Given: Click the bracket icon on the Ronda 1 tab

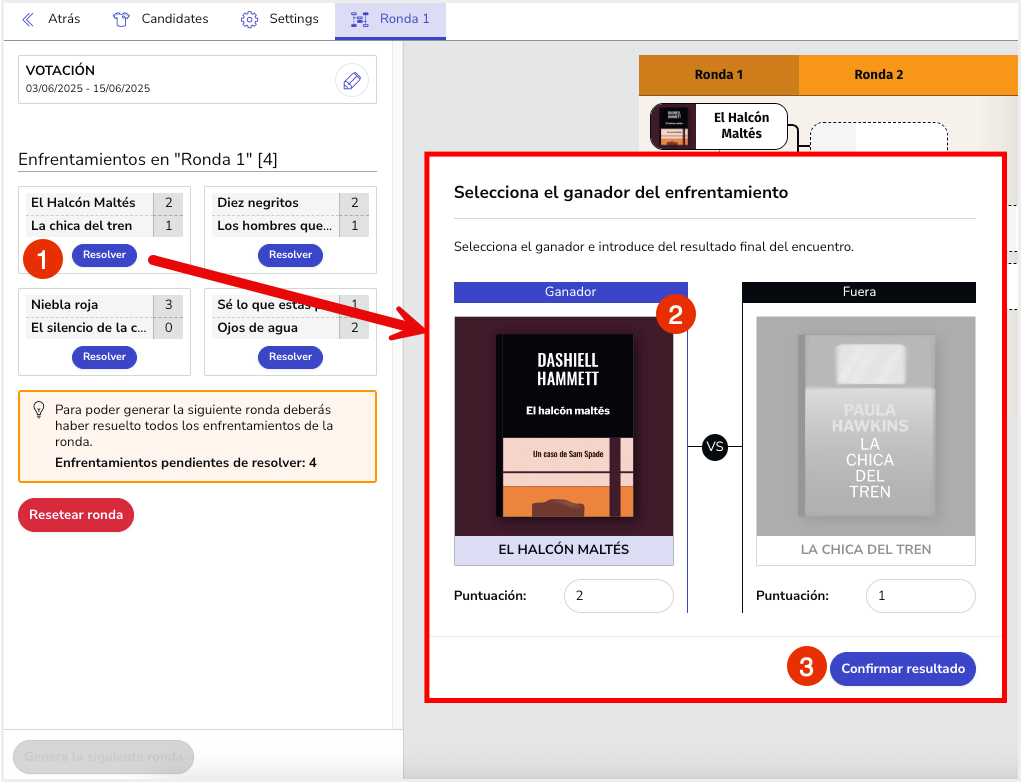Looking at the screenshot, I should coord(359,20).
